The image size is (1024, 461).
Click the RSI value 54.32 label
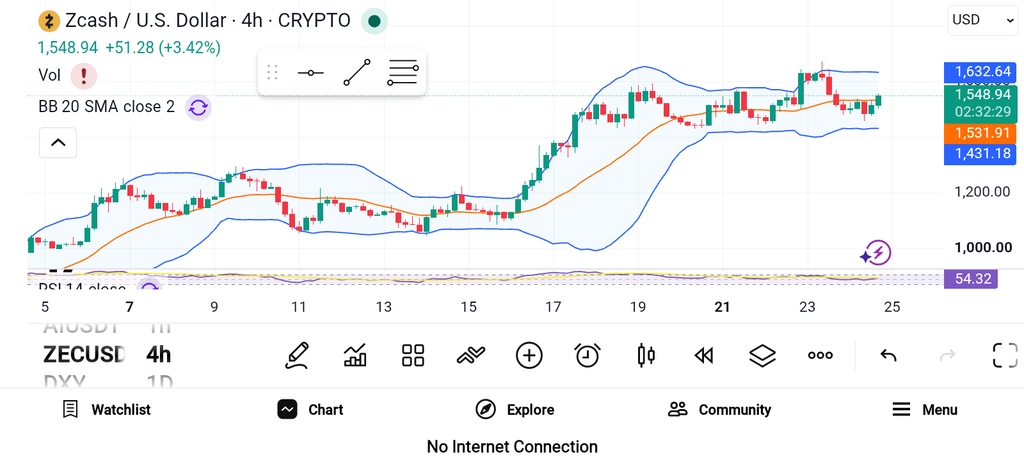(x=972, y=279)
